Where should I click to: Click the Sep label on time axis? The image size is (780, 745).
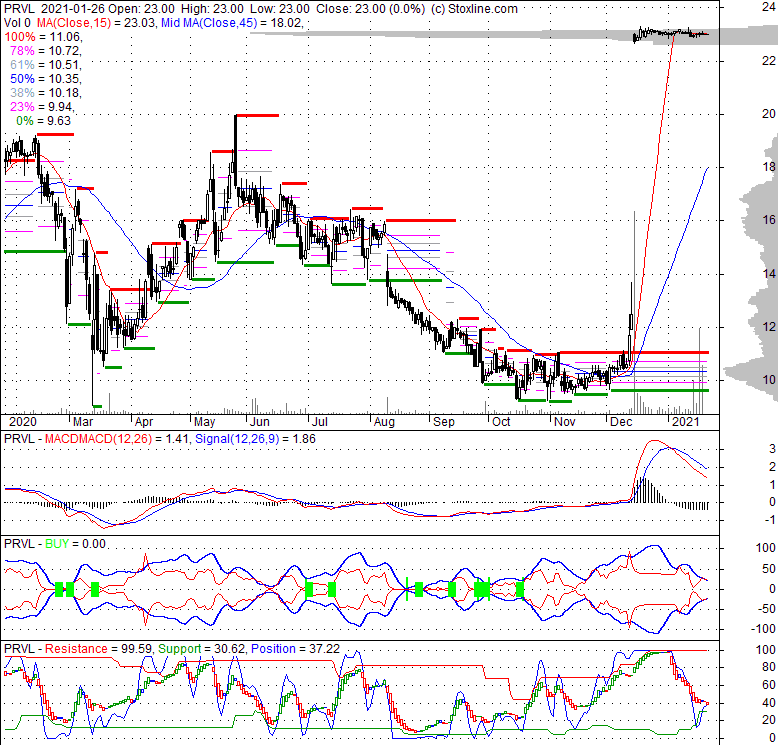[444, 422]
